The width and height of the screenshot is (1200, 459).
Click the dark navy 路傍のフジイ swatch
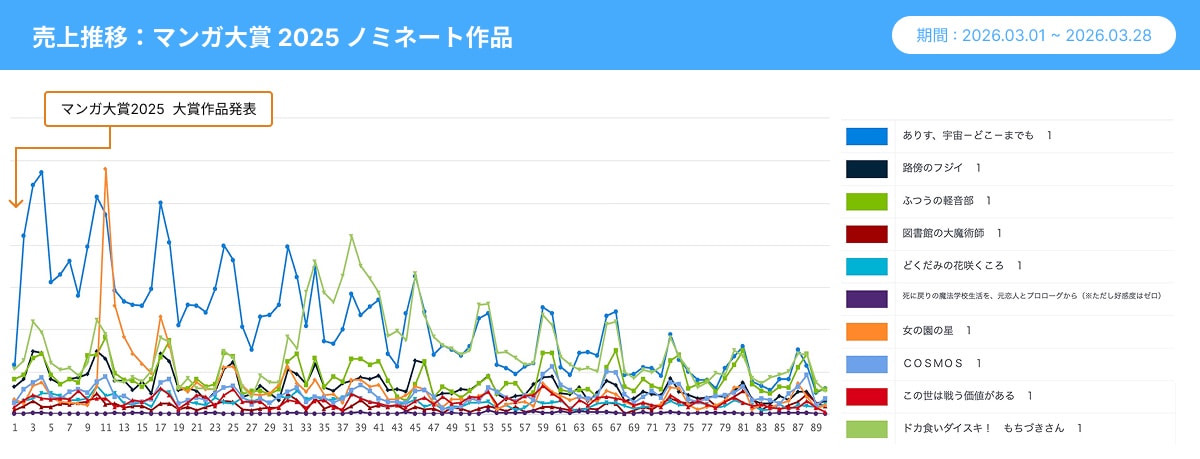866,168
